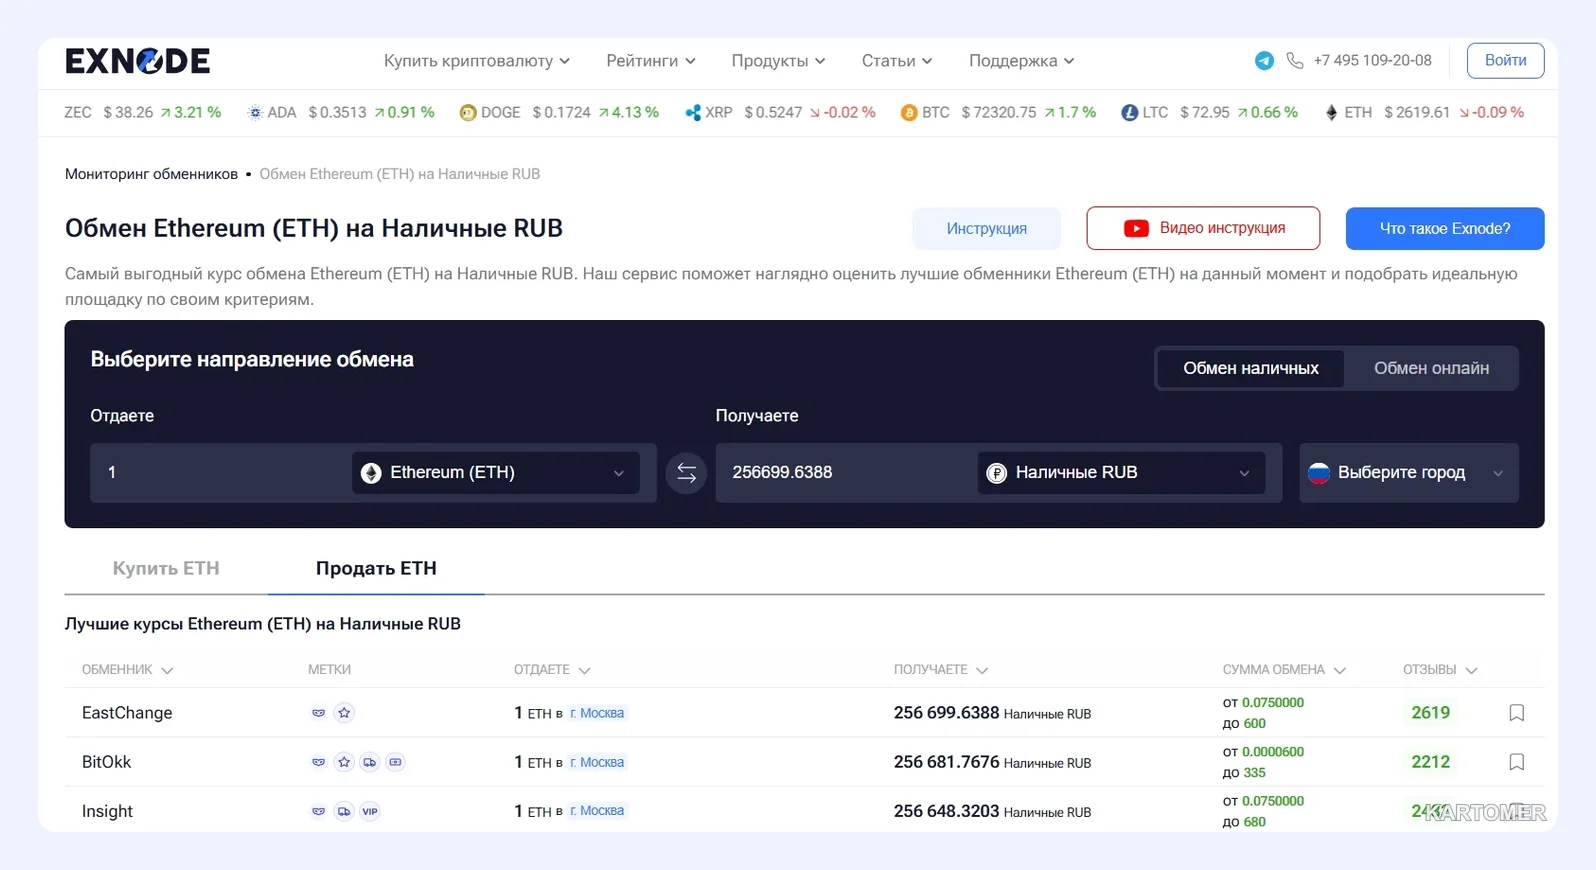
Task: Open the Telegram channel icon
Action: click(1264, 61)
